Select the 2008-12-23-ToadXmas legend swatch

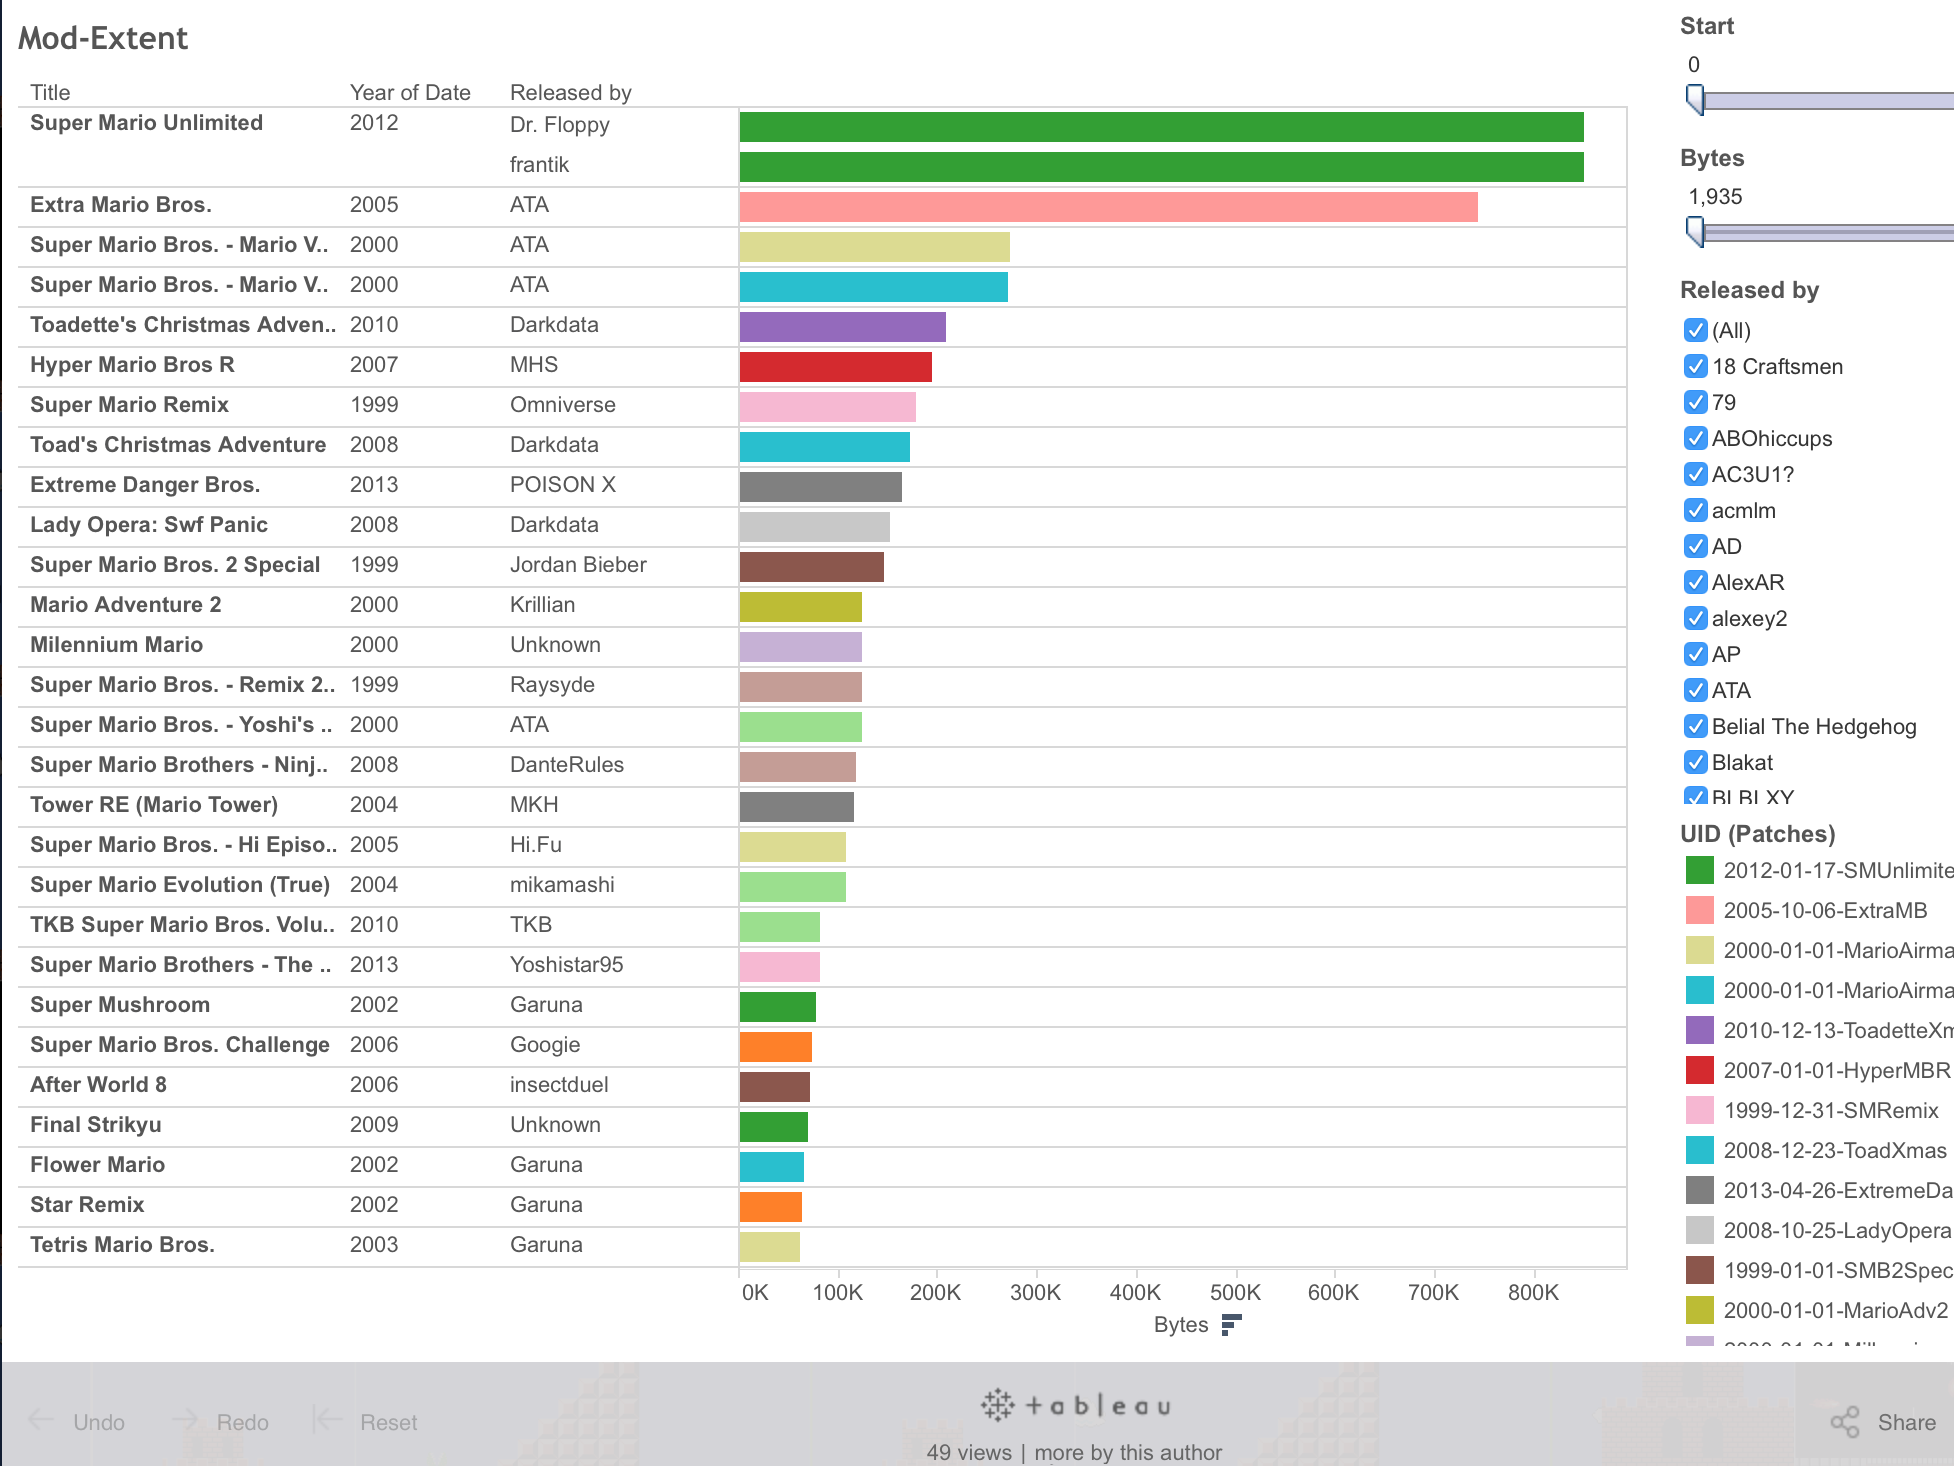[x=1700, y=1150]
